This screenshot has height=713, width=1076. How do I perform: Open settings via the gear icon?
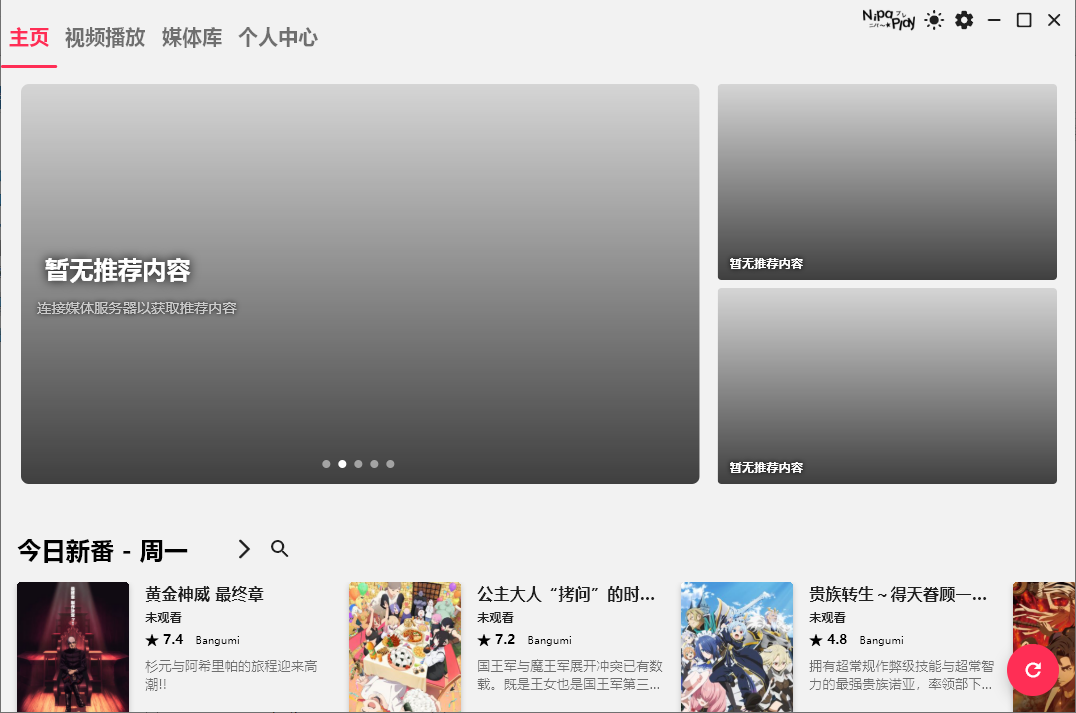(x=964, y=20)
